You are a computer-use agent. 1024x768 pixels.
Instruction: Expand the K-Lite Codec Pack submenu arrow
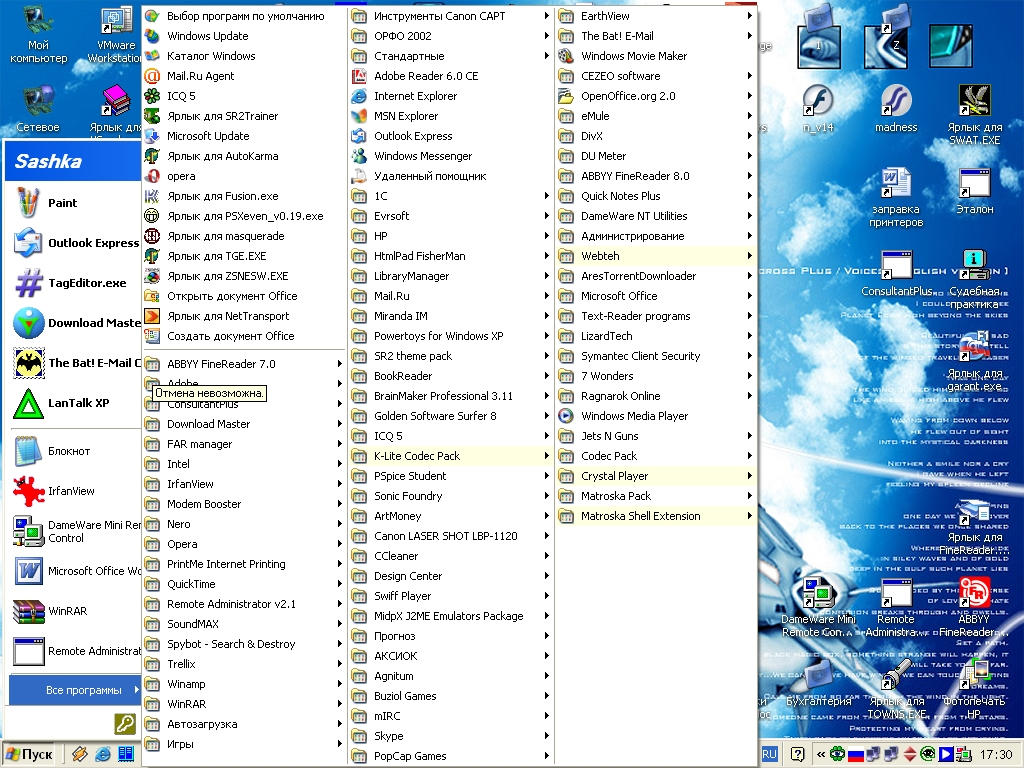tap(547, 456)
